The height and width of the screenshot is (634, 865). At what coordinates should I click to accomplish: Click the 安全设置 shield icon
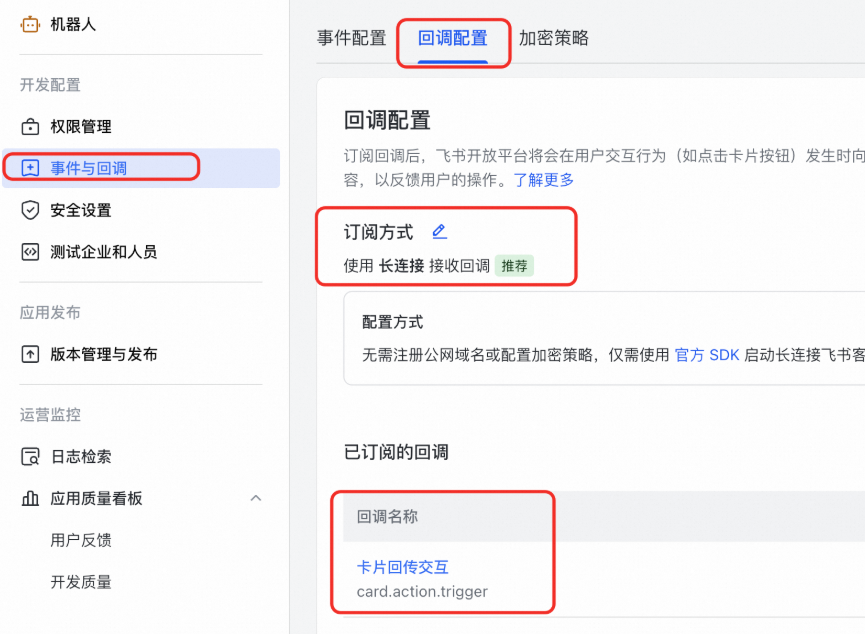pos(30,210)
